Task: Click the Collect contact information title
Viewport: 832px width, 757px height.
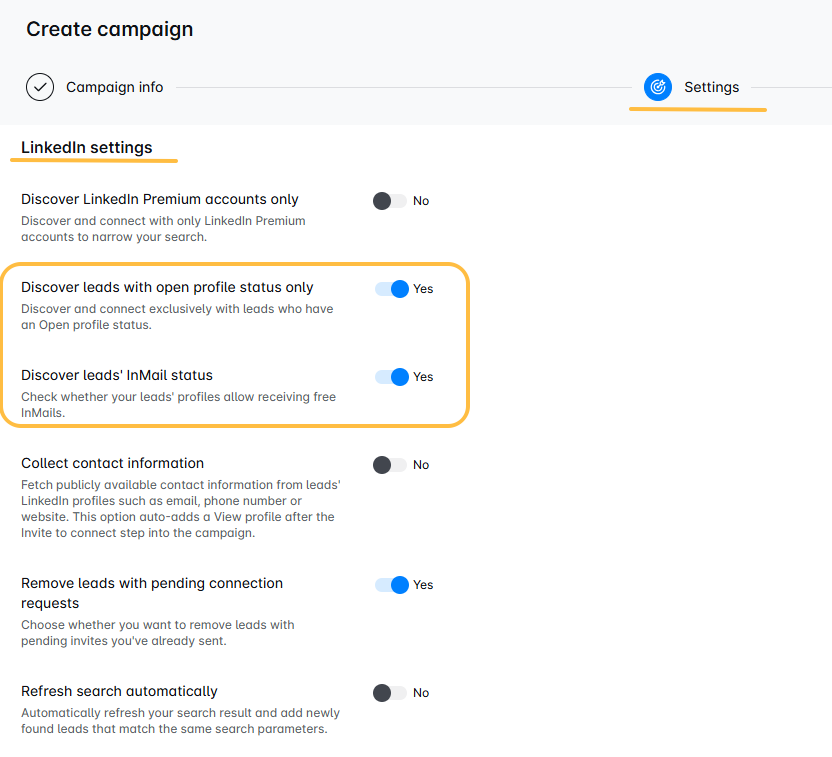Action: (112, 464)
